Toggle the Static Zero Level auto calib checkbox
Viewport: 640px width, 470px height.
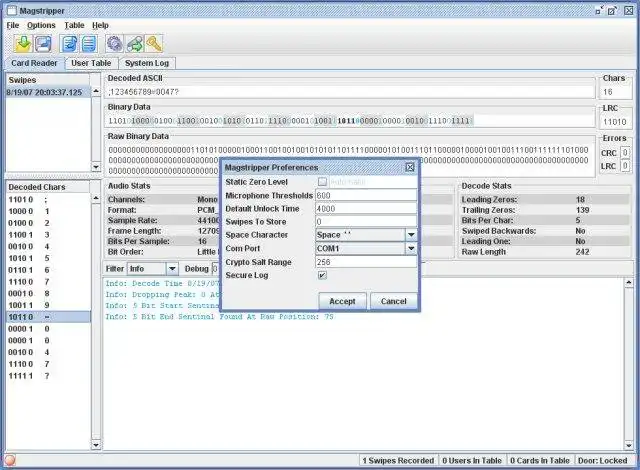point(322,182)
